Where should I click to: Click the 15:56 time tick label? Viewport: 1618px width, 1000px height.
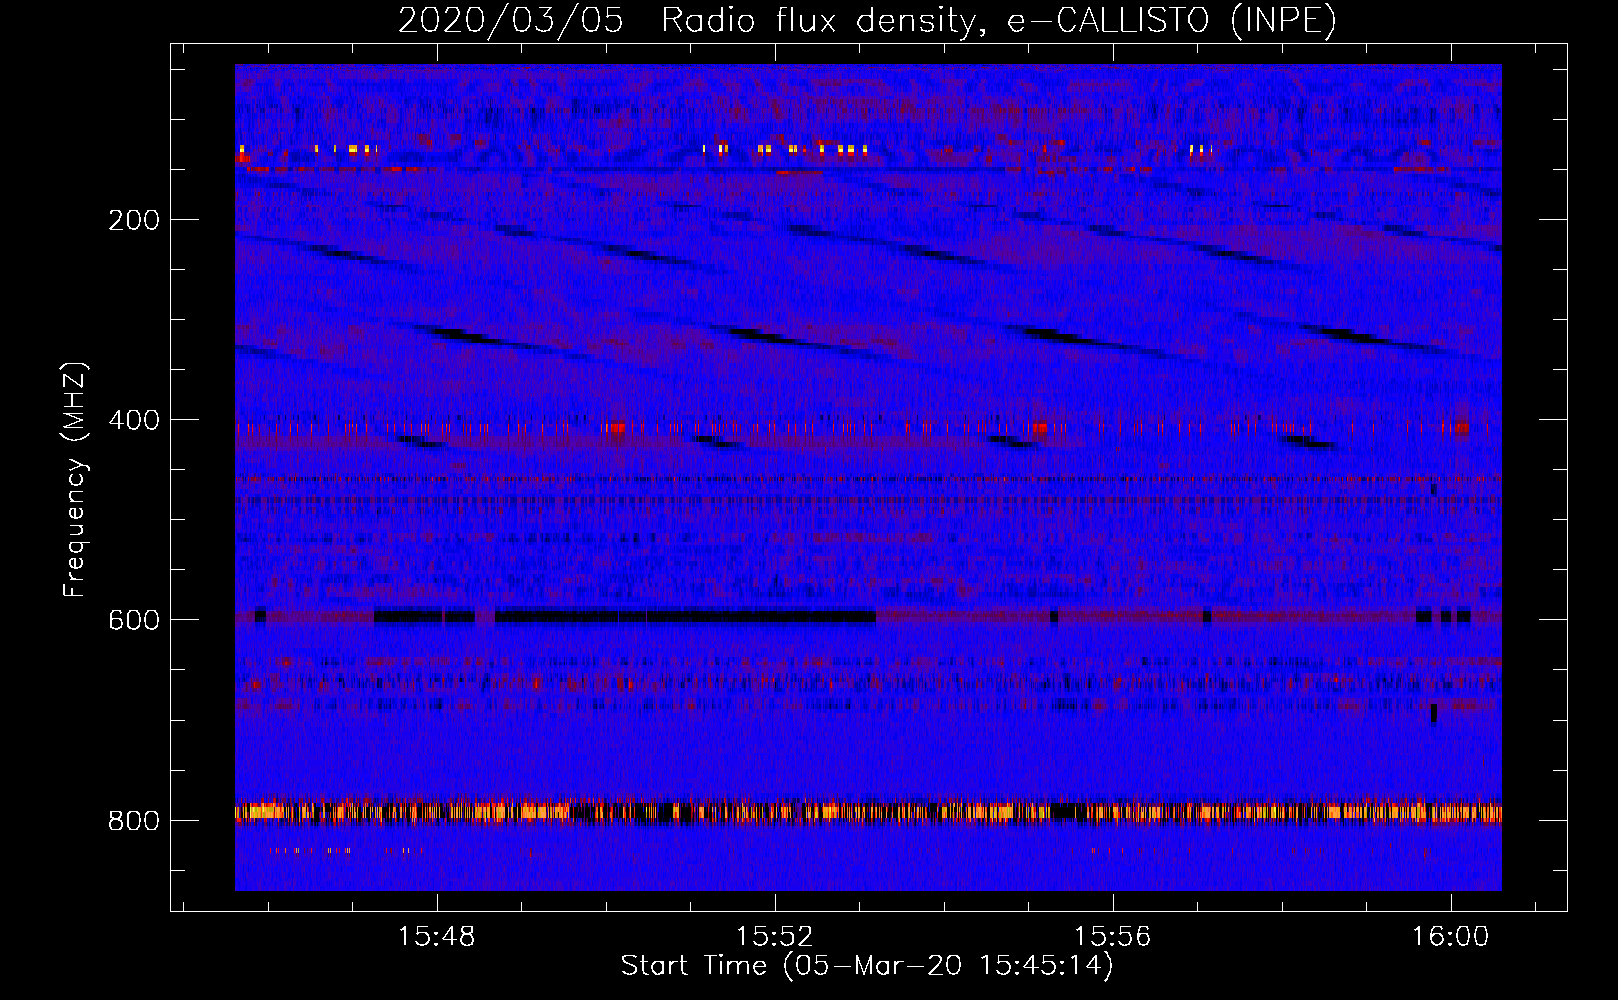coord(1112,937)
